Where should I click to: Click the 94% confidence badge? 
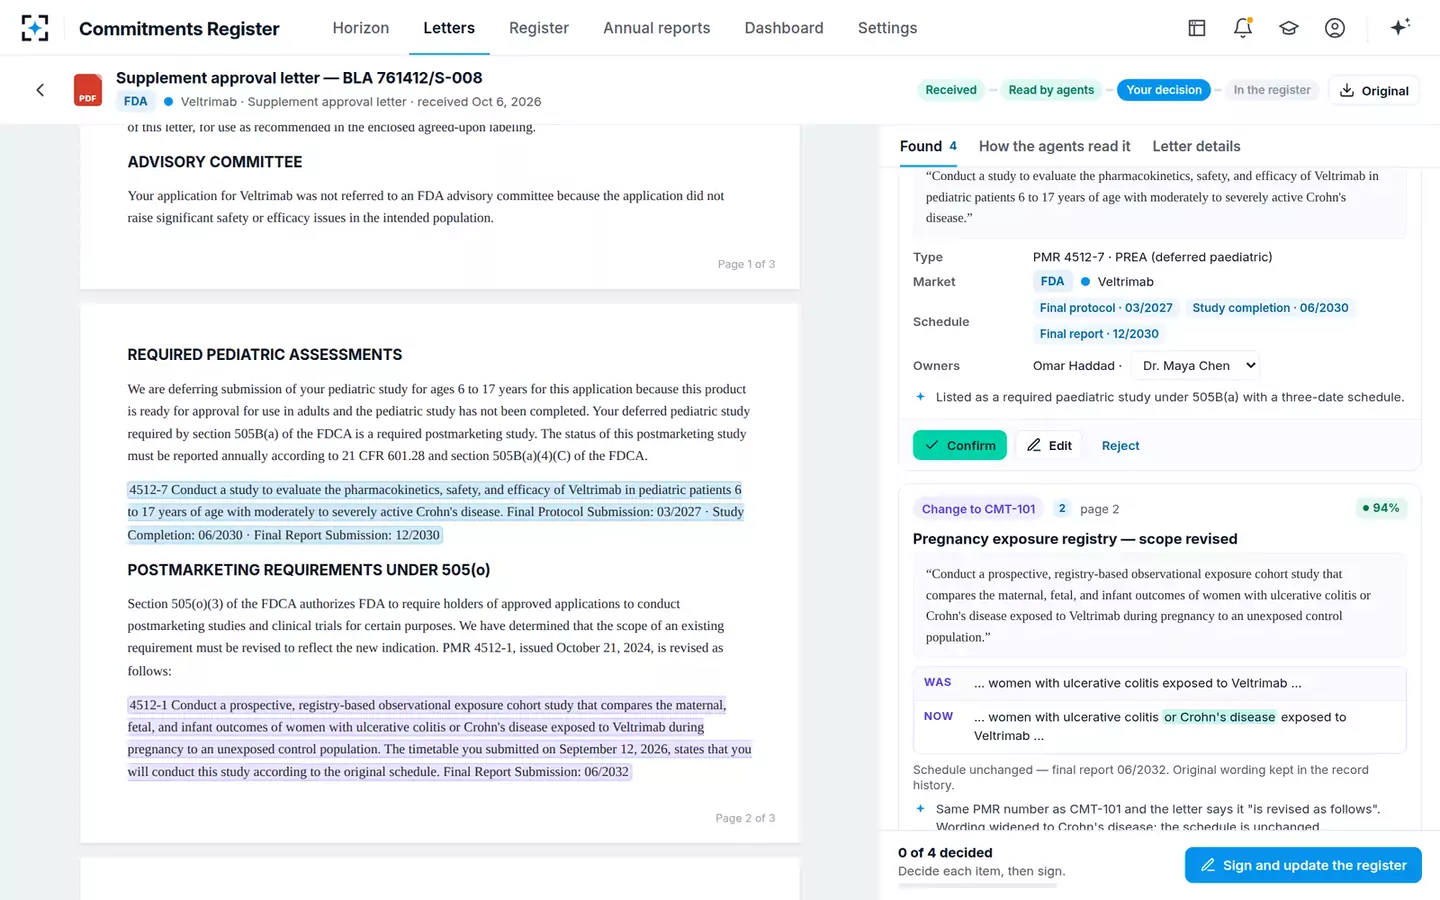(x=1380, y=508)
